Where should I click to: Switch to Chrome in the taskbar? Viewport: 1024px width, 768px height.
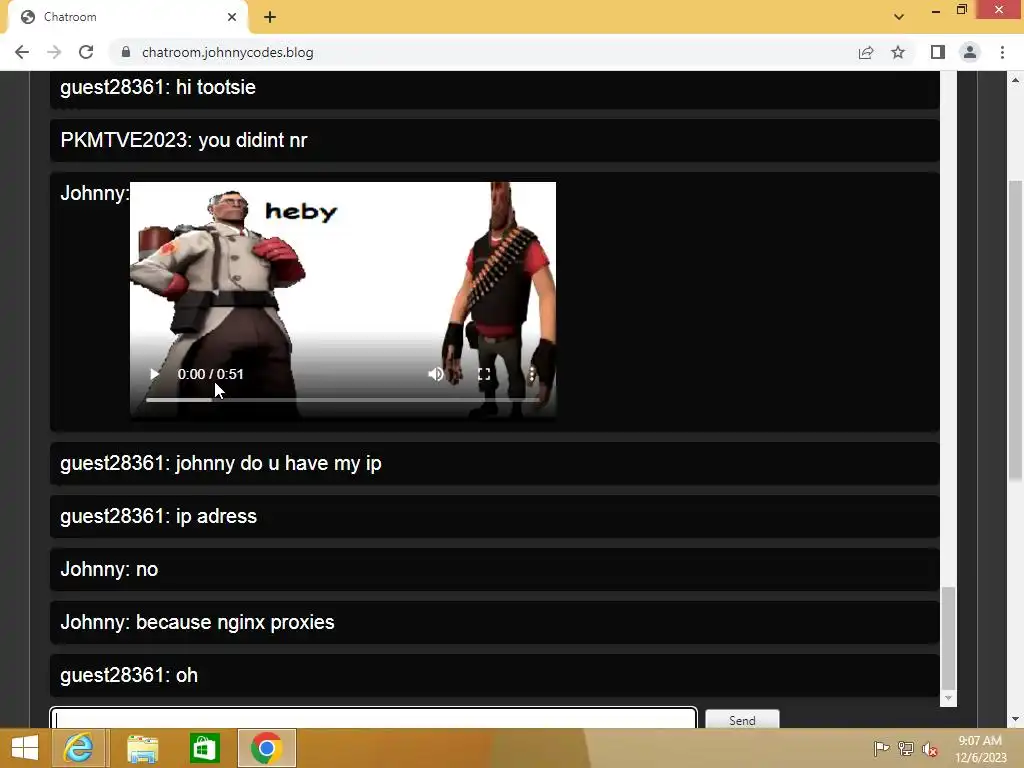tap(266, 748)
